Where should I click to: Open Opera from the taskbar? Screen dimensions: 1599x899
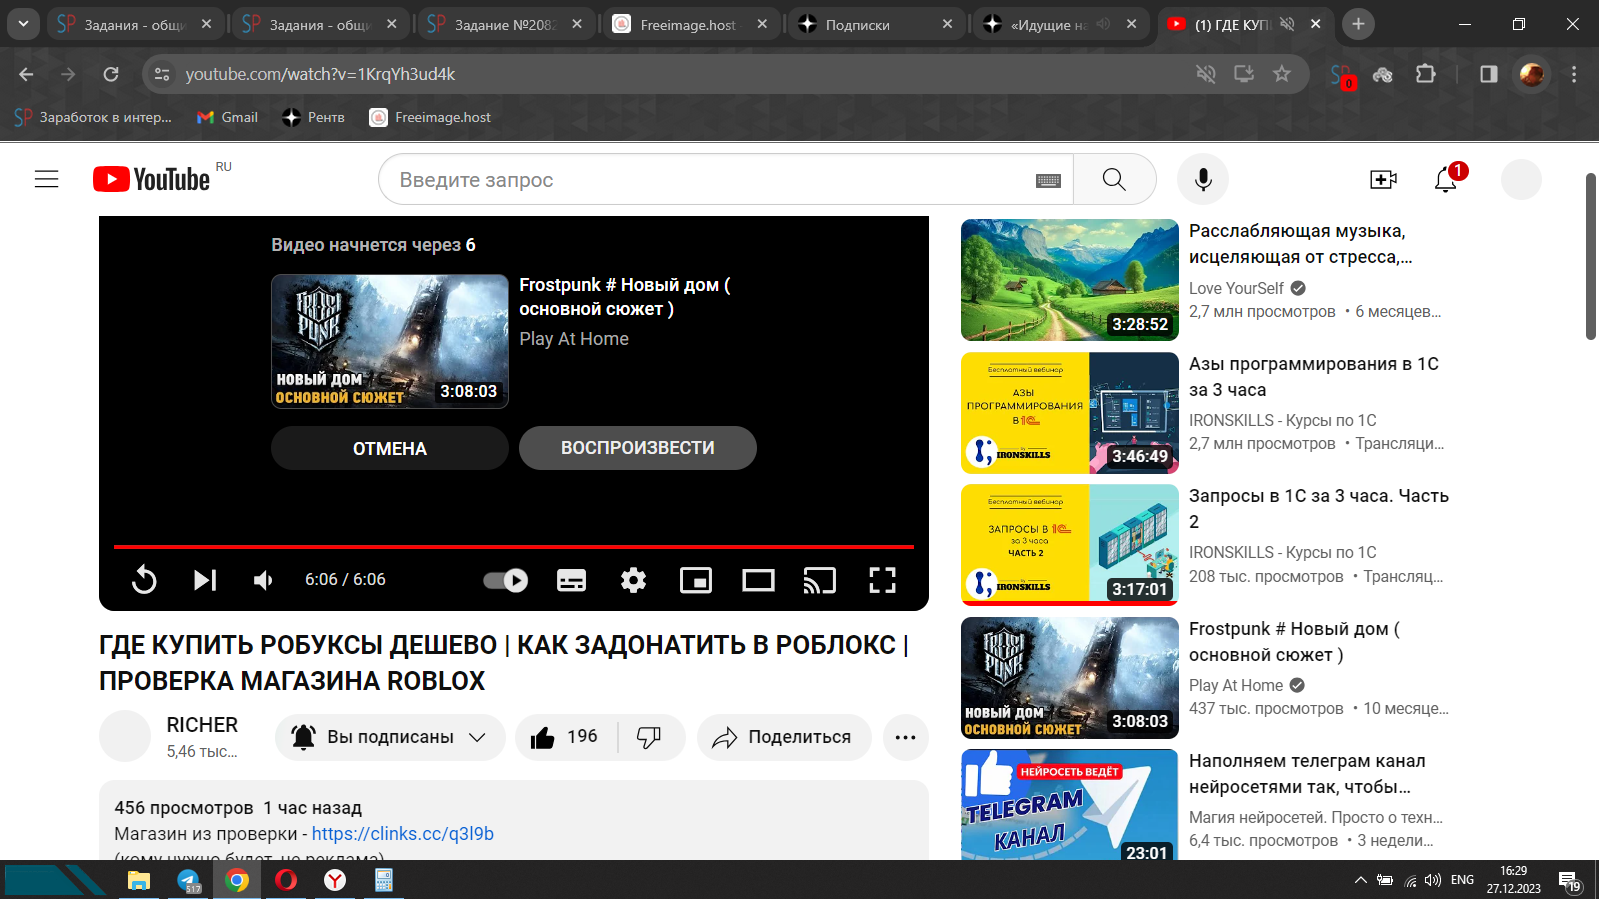pos(286,880)
